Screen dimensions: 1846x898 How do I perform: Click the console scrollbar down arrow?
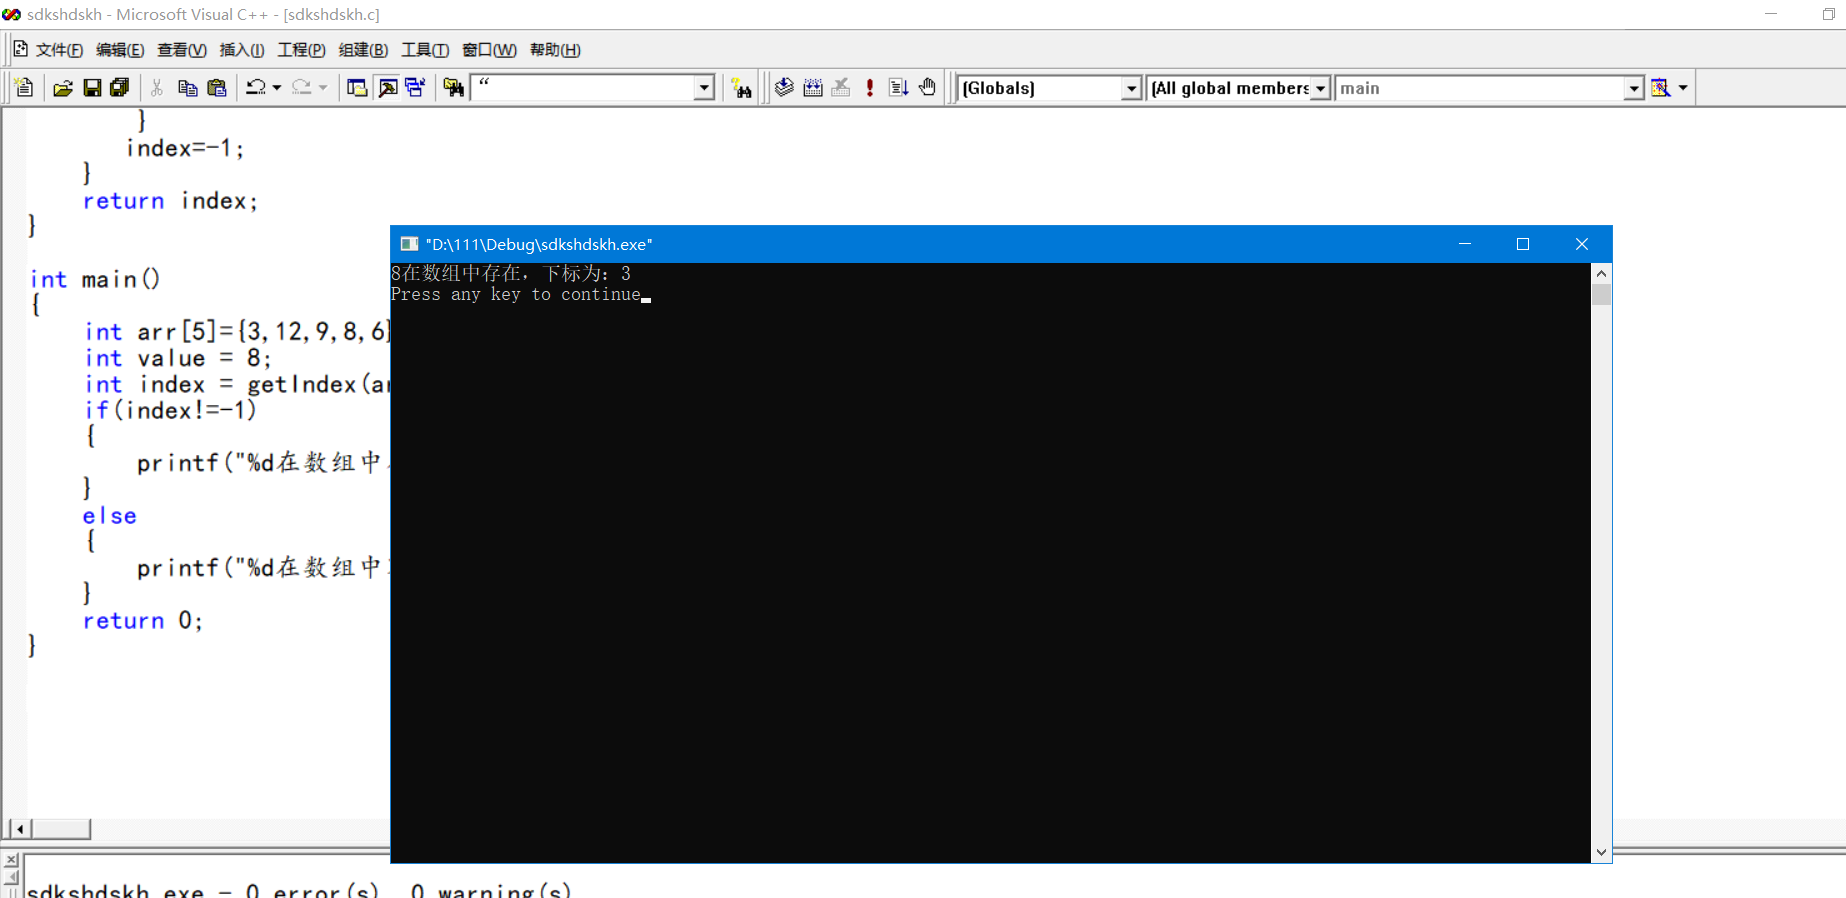click(x=1601, y=853)
